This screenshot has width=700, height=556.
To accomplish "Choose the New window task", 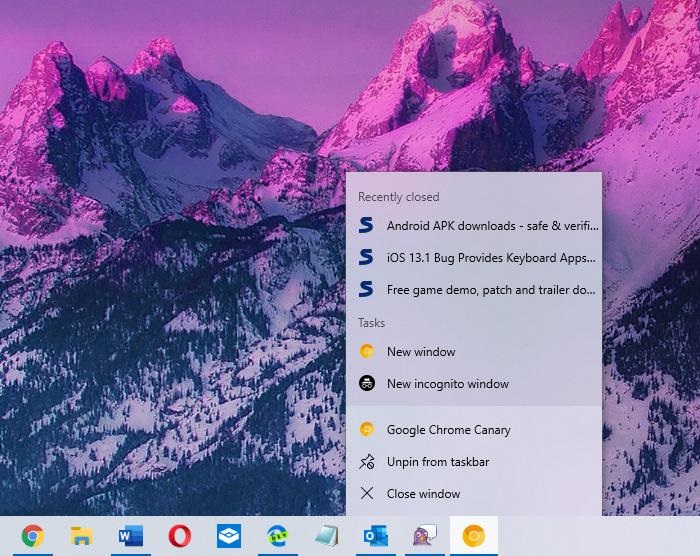I will [x=474, y=351].
